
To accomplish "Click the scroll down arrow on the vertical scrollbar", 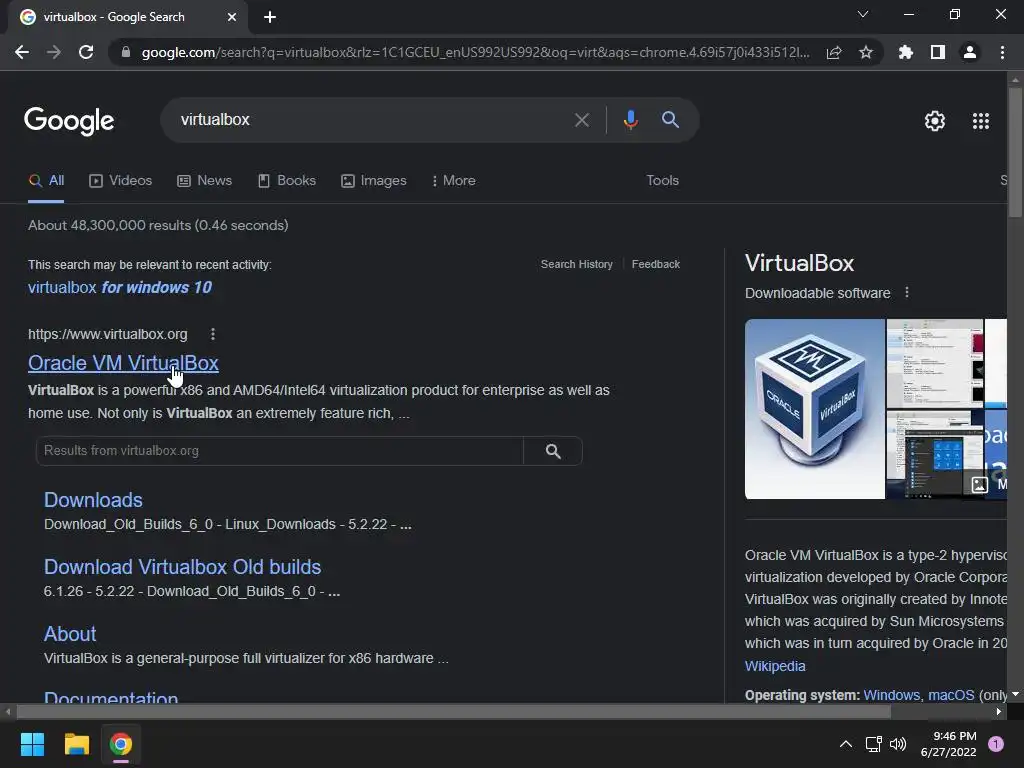I will pyautogui.click(x=1015, y=694).
